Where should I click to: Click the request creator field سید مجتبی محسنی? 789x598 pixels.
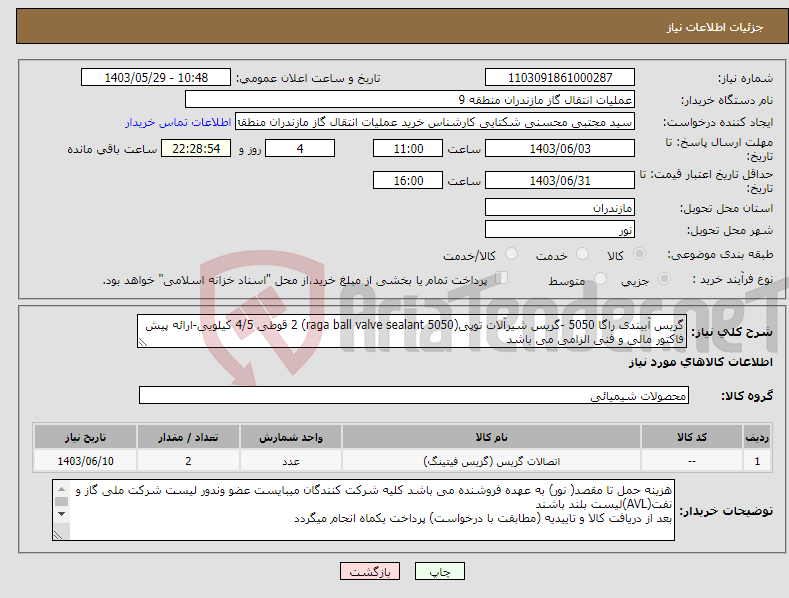(435, 122)
